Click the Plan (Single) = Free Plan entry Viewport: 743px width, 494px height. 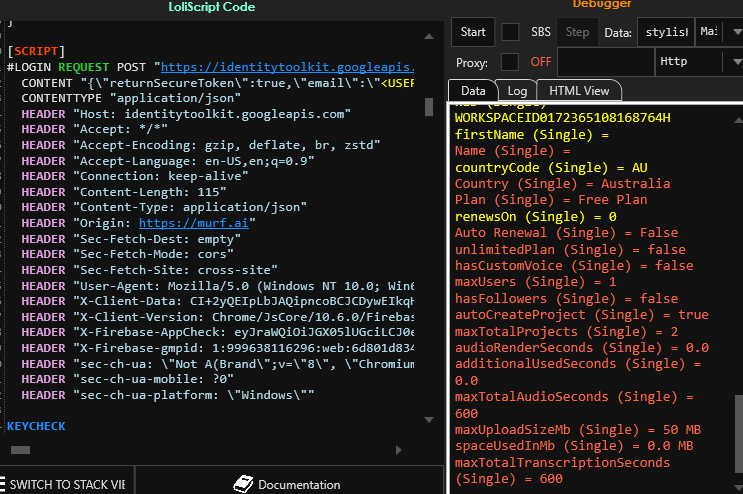pos(551,200)
